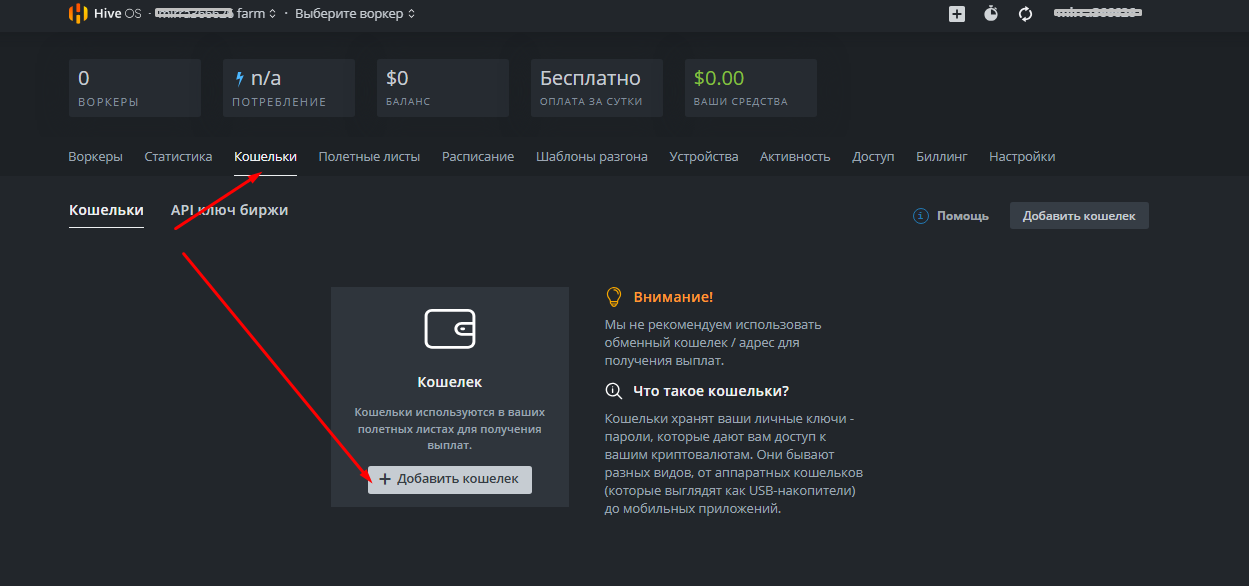This screenshot has width=1249, height=586.
Task: Click the top-right Добавить кошелек button
Action: pos(1079,216)
